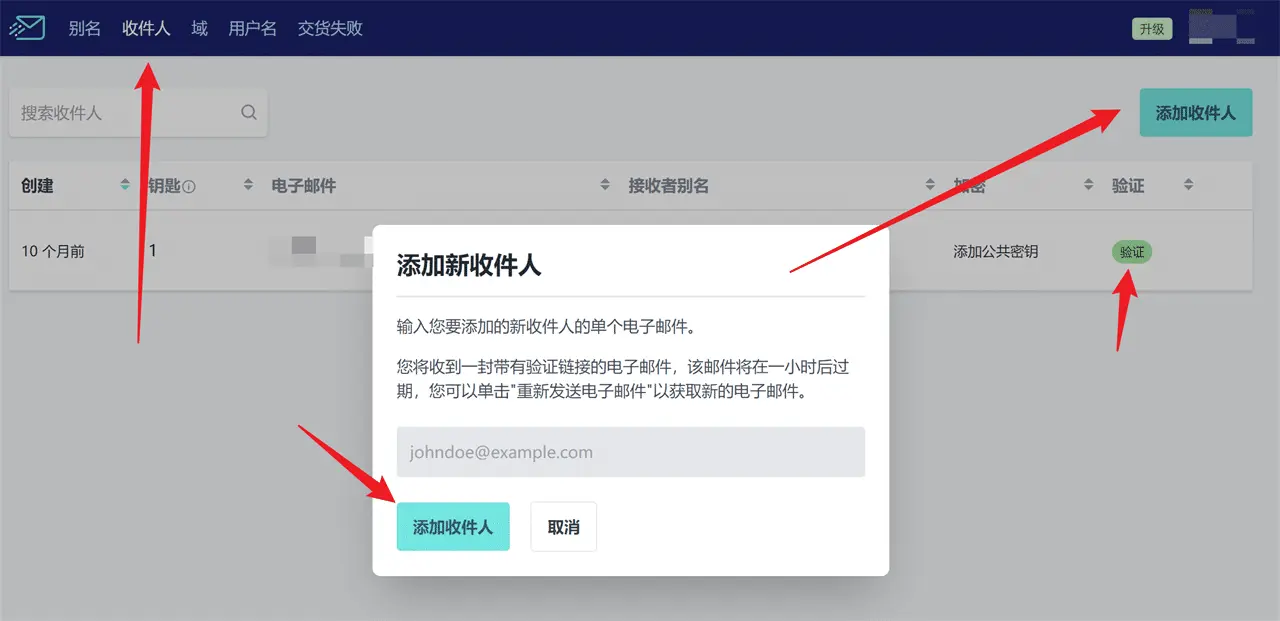
Task: Click the 升级 upgrade badge
Action: coord(1152,29)
